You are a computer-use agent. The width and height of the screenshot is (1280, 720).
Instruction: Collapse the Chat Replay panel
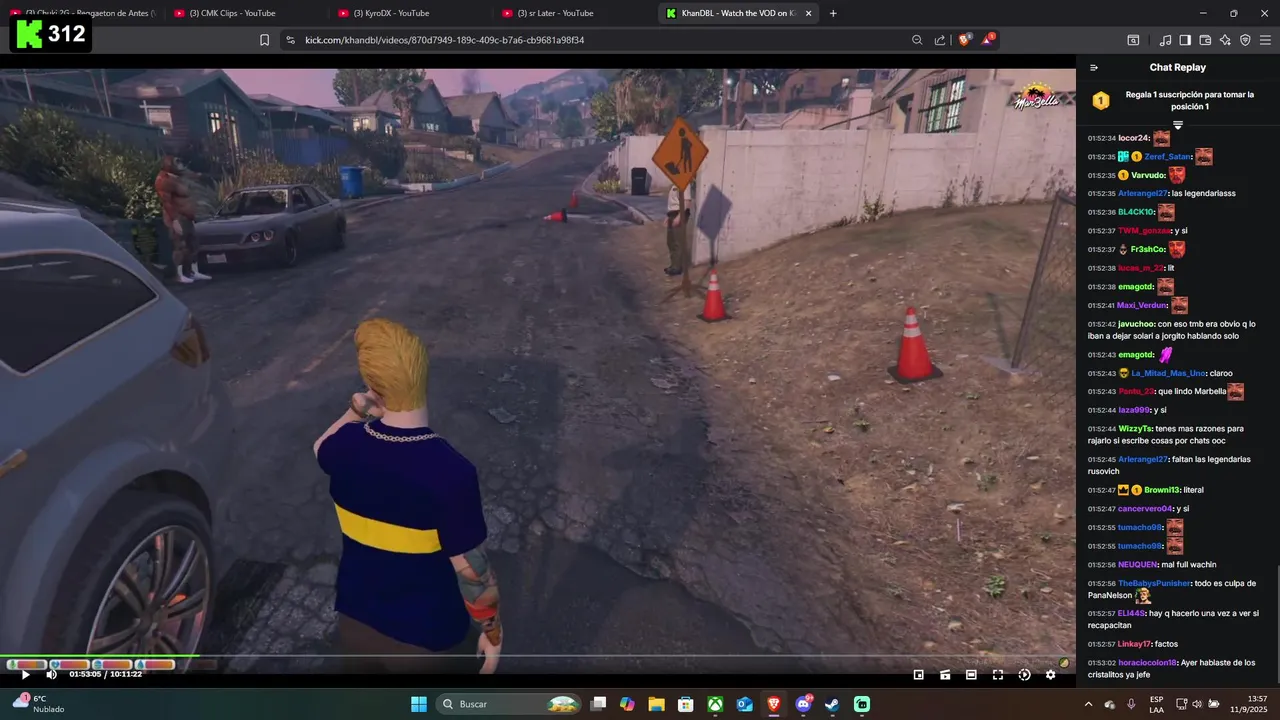tap(1094, 68)
